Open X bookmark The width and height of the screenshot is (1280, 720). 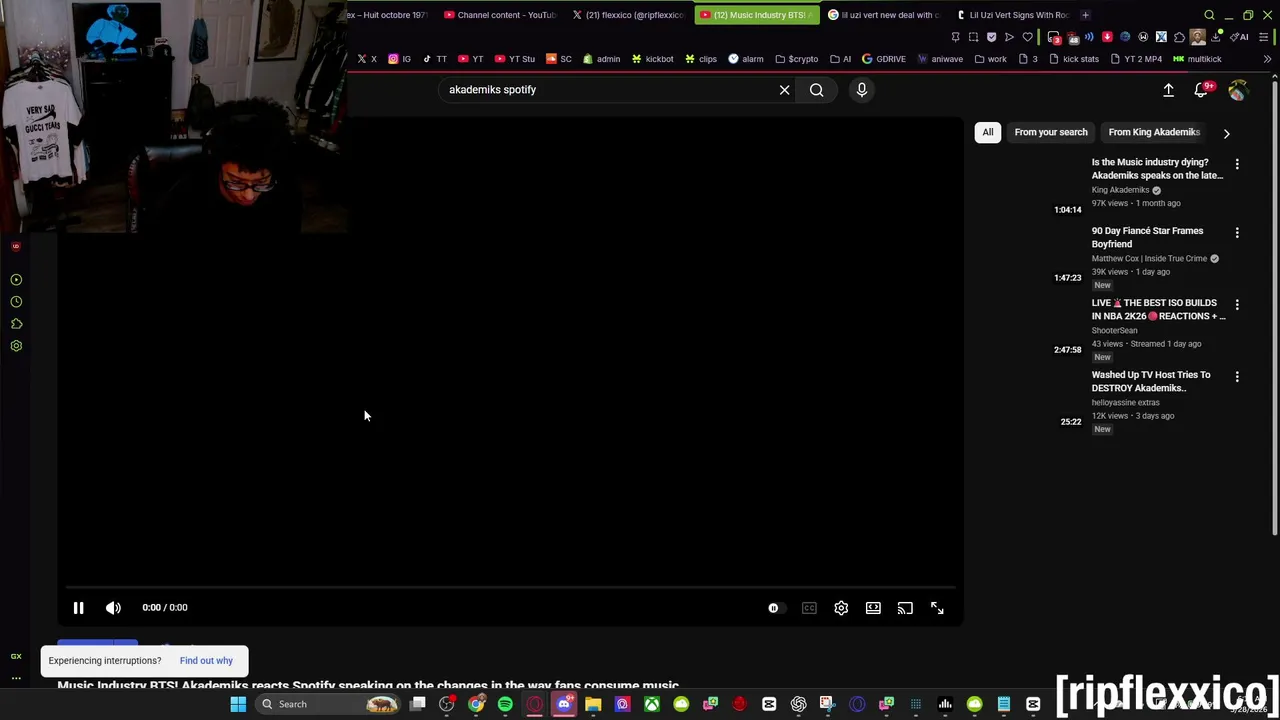pyautogui.click(x=367, y=59)
